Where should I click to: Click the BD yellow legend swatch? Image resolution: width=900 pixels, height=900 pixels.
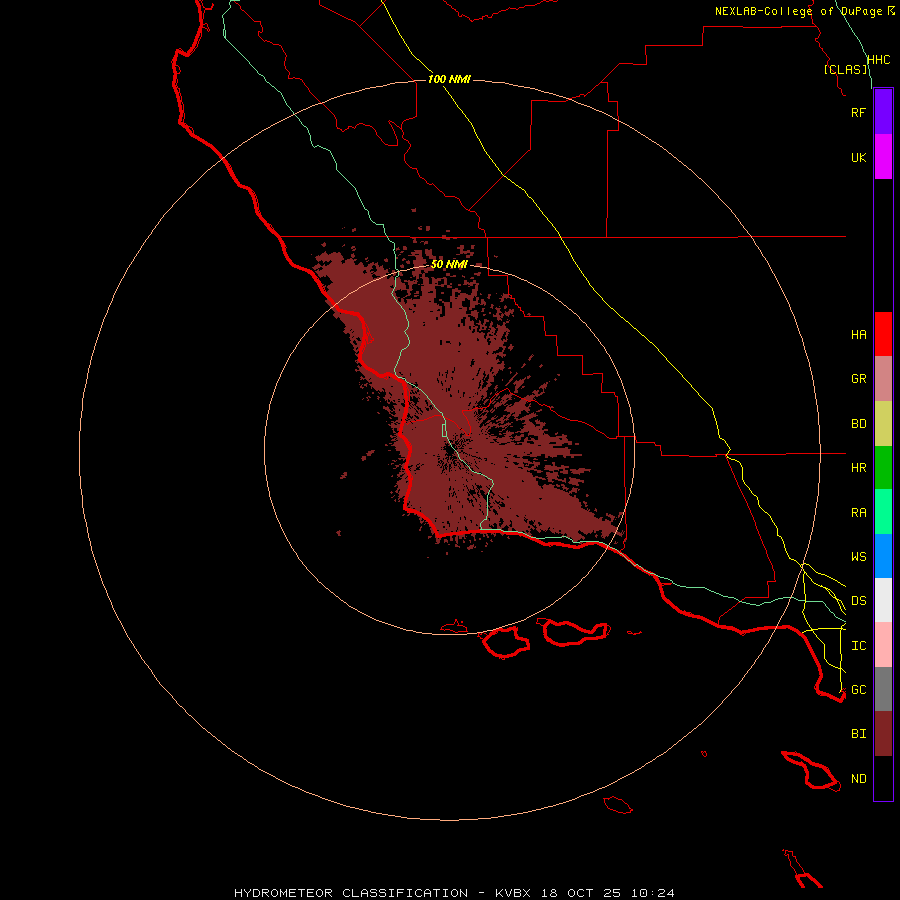click(x=883, y=424)
